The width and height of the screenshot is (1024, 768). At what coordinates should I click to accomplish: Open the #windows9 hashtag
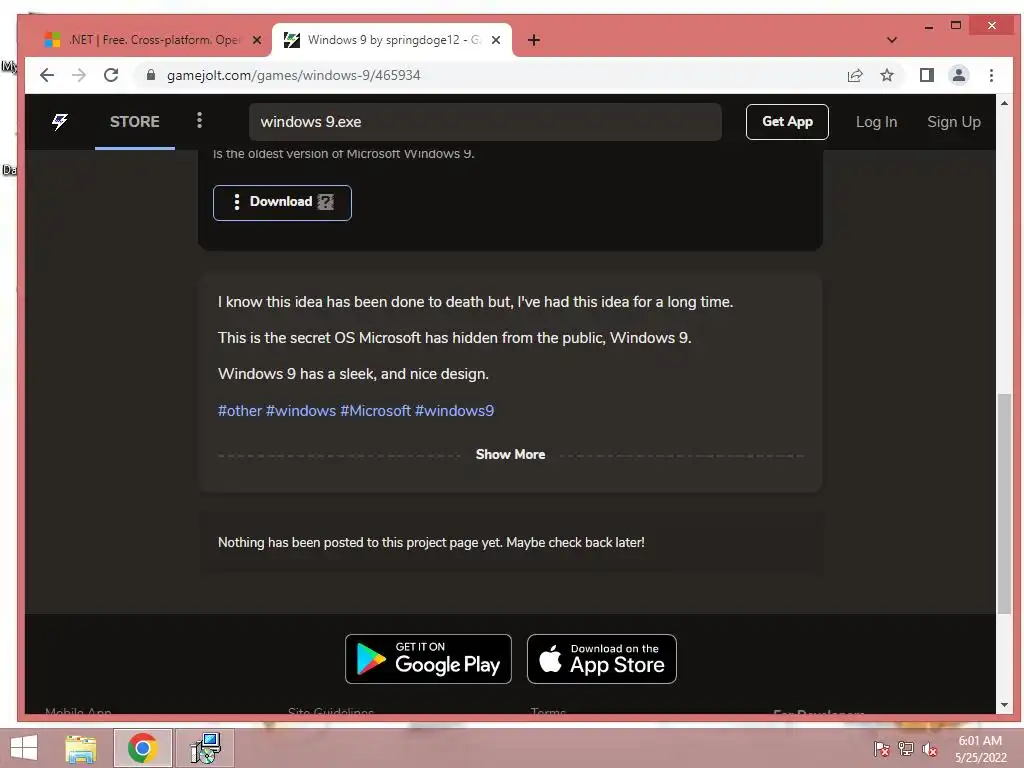[455, 411]
